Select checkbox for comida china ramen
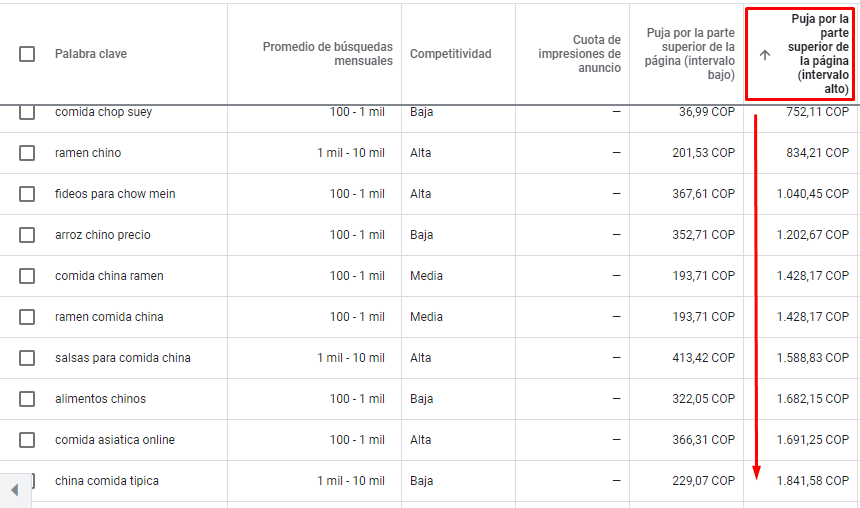 coord(27,276)
